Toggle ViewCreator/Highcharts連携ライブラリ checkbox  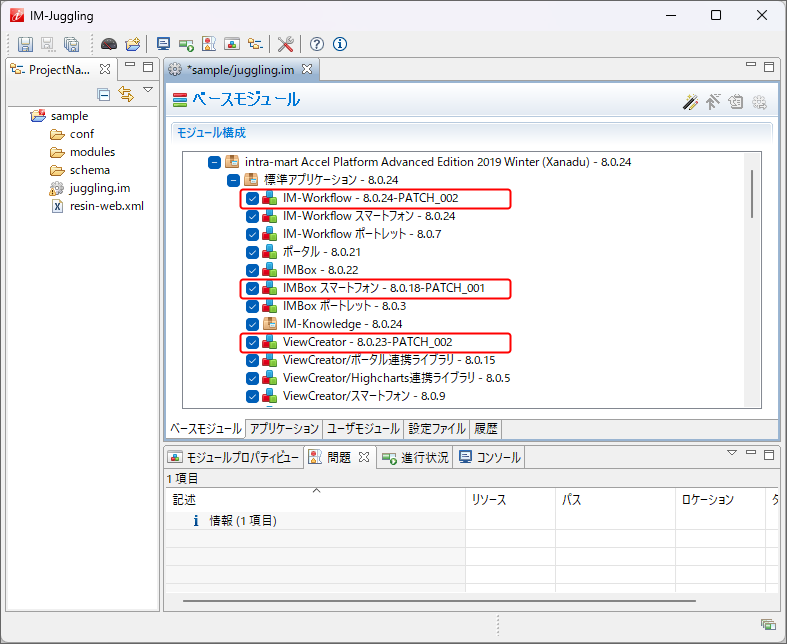point(252,378)
